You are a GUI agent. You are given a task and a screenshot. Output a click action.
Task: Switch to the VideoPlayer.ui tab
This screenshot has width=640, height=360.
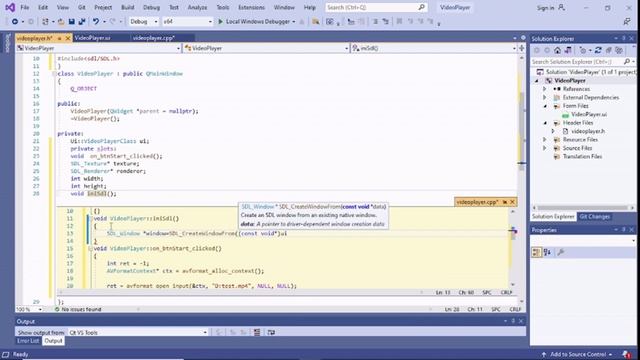click(92, 38)
